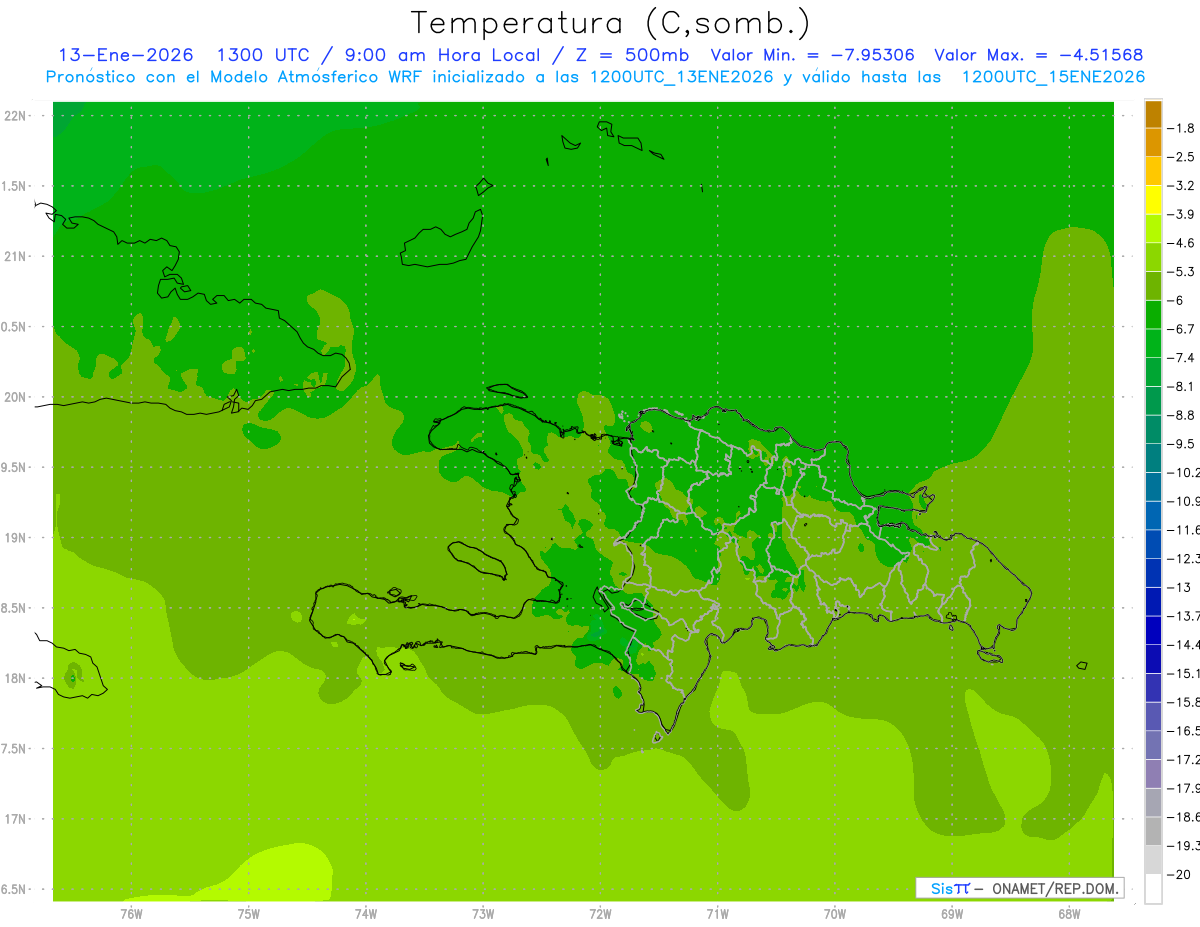Click the '-11.6' colorbar value

(1184, 529)
